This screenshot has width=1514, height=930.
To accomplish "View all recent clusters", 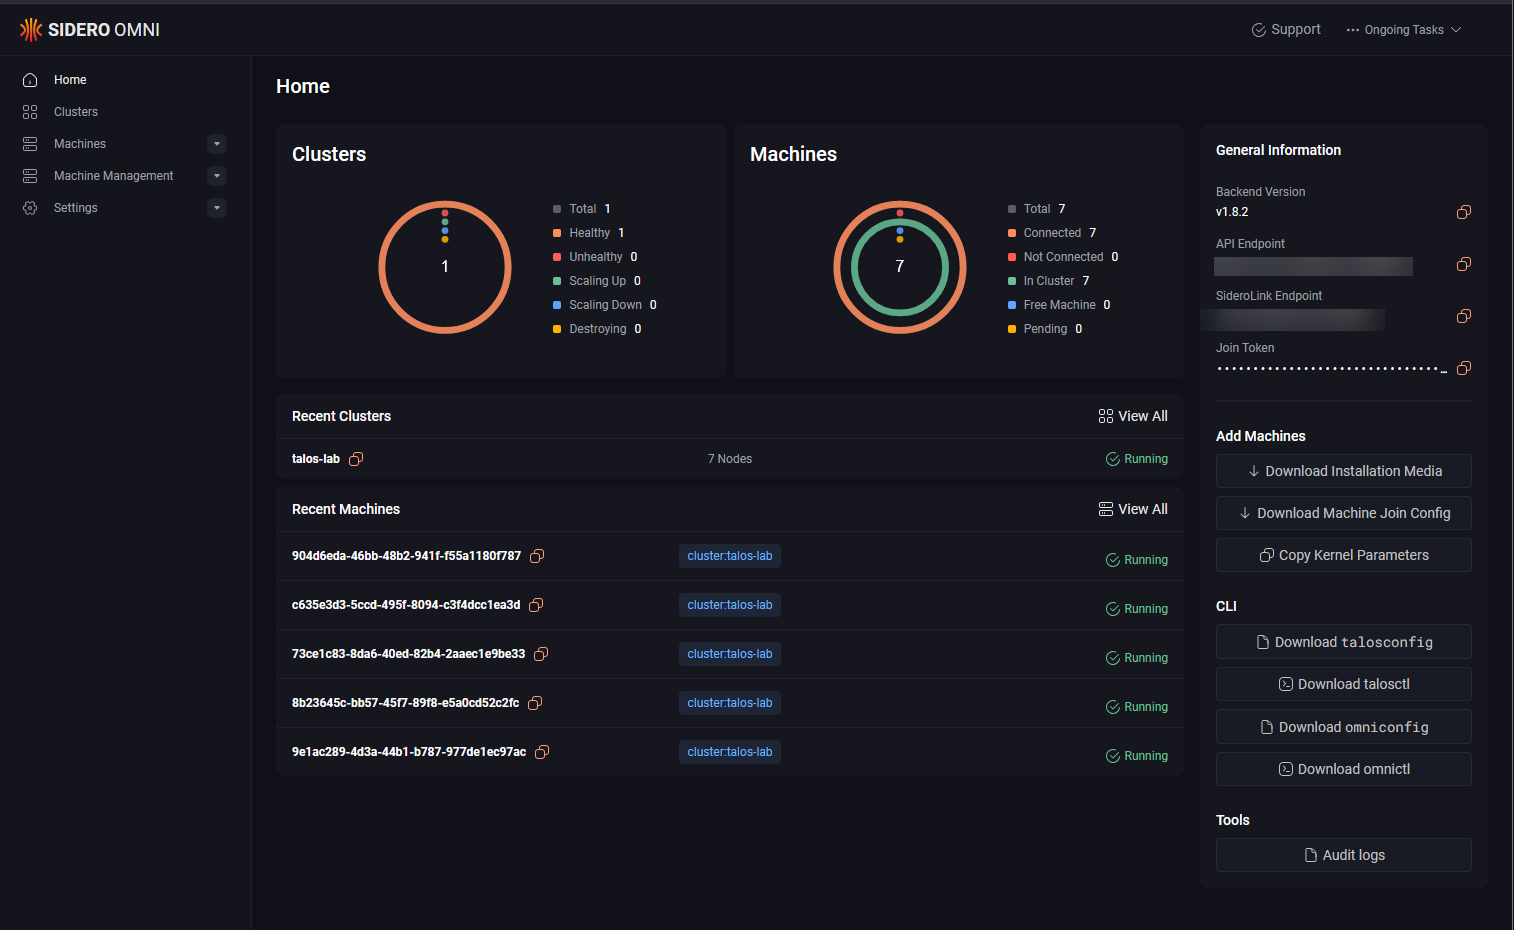I will [x=1133, y=416].
